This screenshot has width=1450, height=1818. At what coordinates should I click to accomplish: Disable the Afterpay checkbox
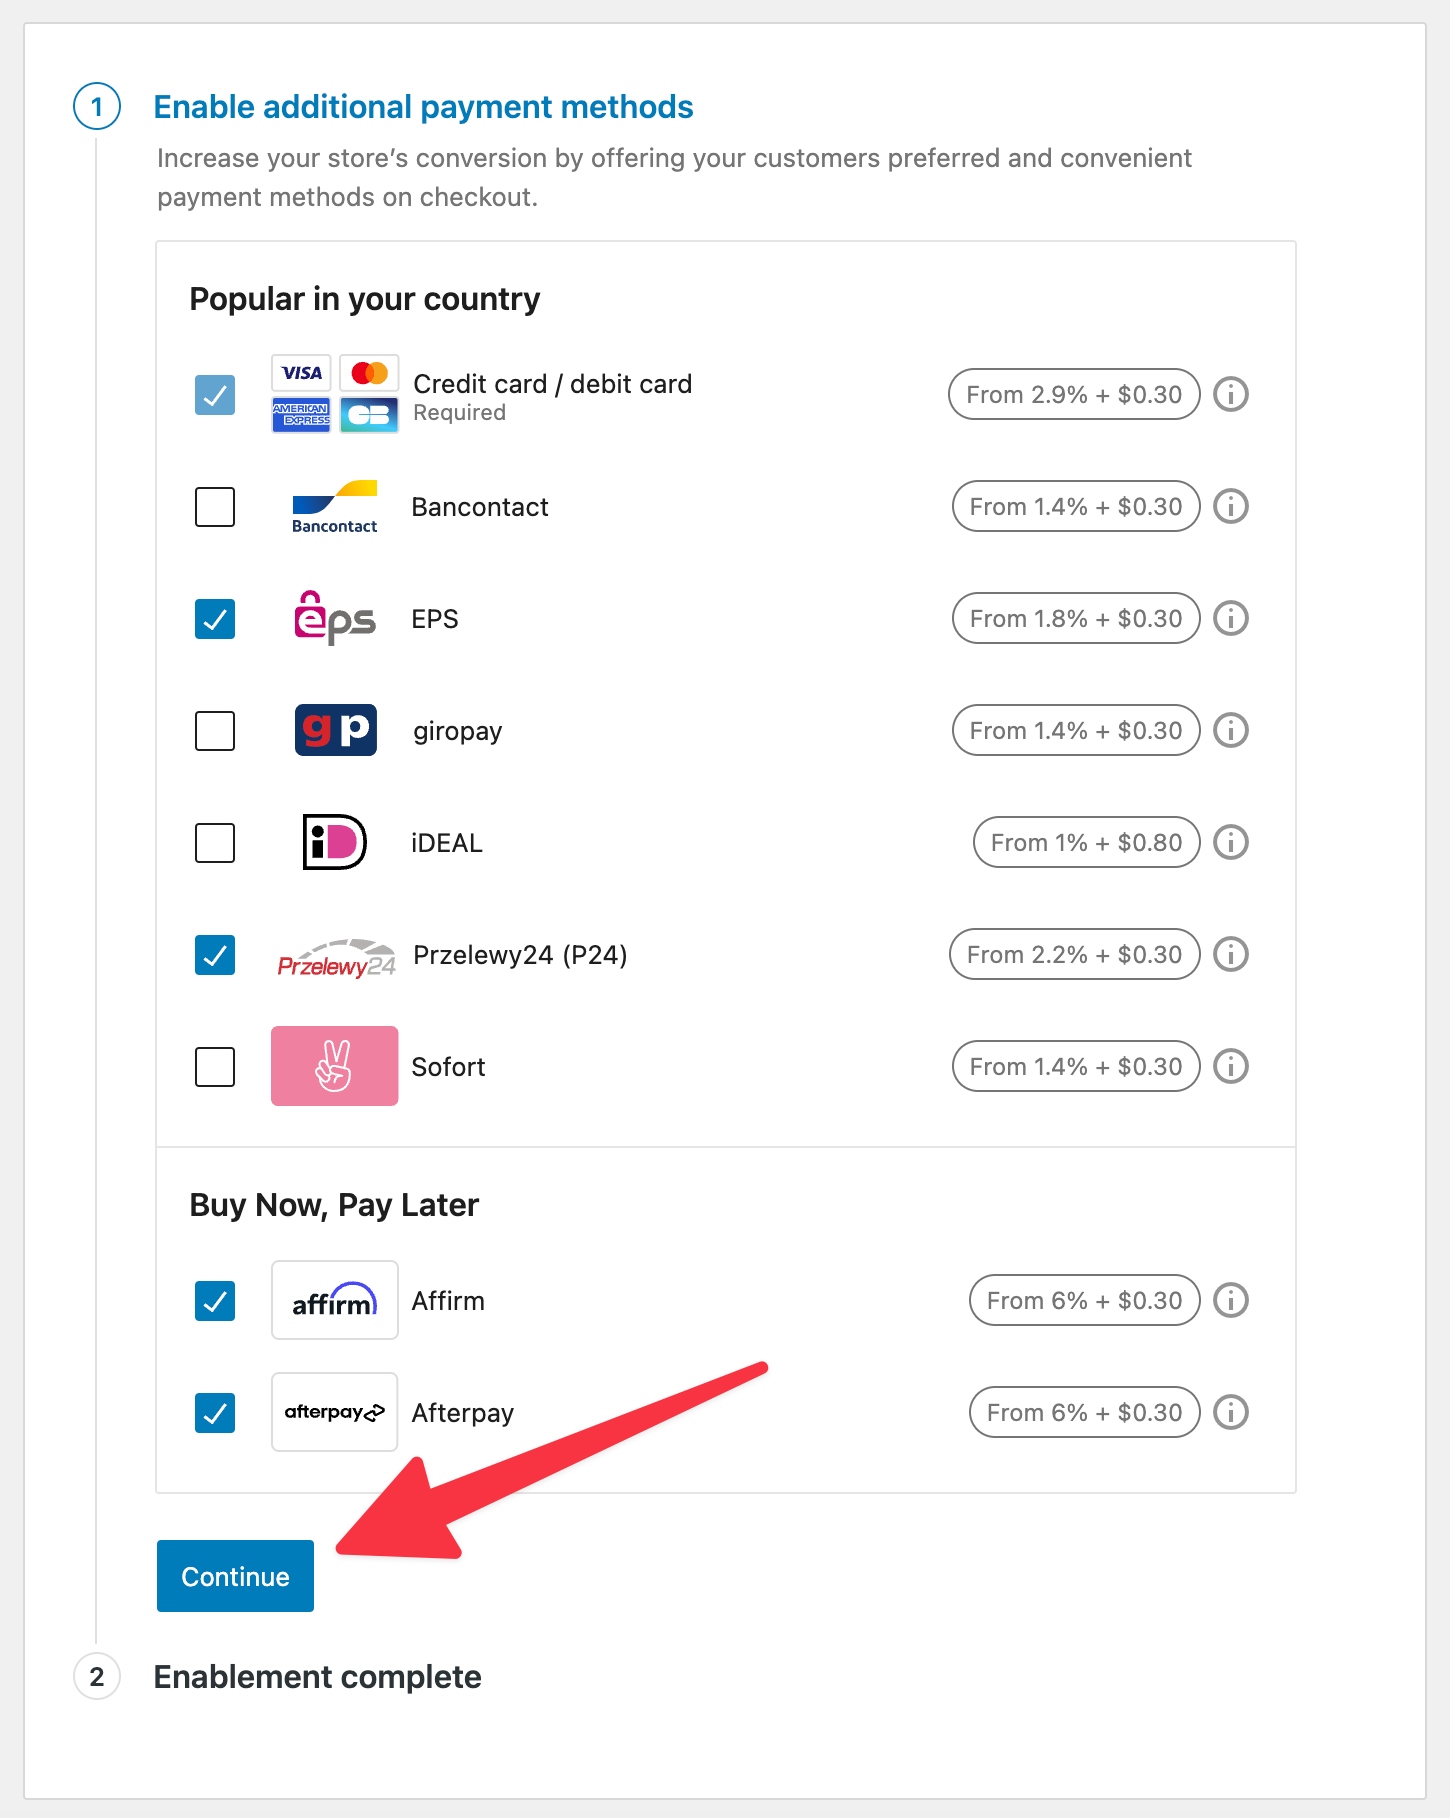point(215,1413)
